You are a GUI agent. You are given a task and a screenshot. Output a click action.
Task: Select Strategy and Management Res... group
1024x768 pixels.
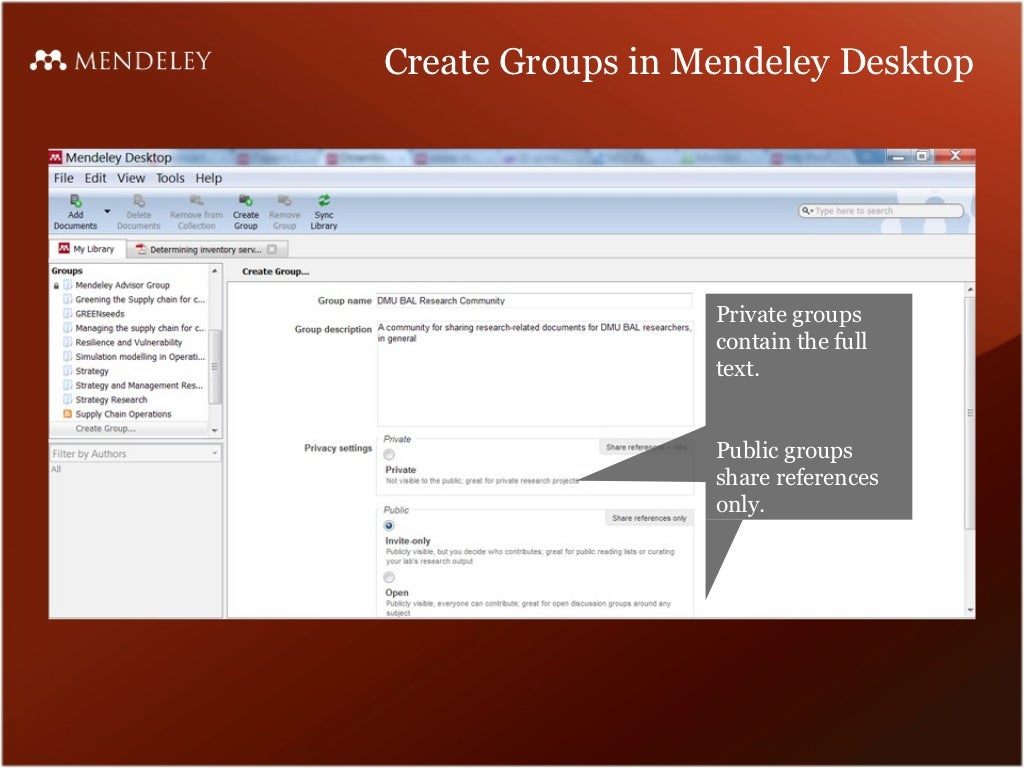[139, 386]
